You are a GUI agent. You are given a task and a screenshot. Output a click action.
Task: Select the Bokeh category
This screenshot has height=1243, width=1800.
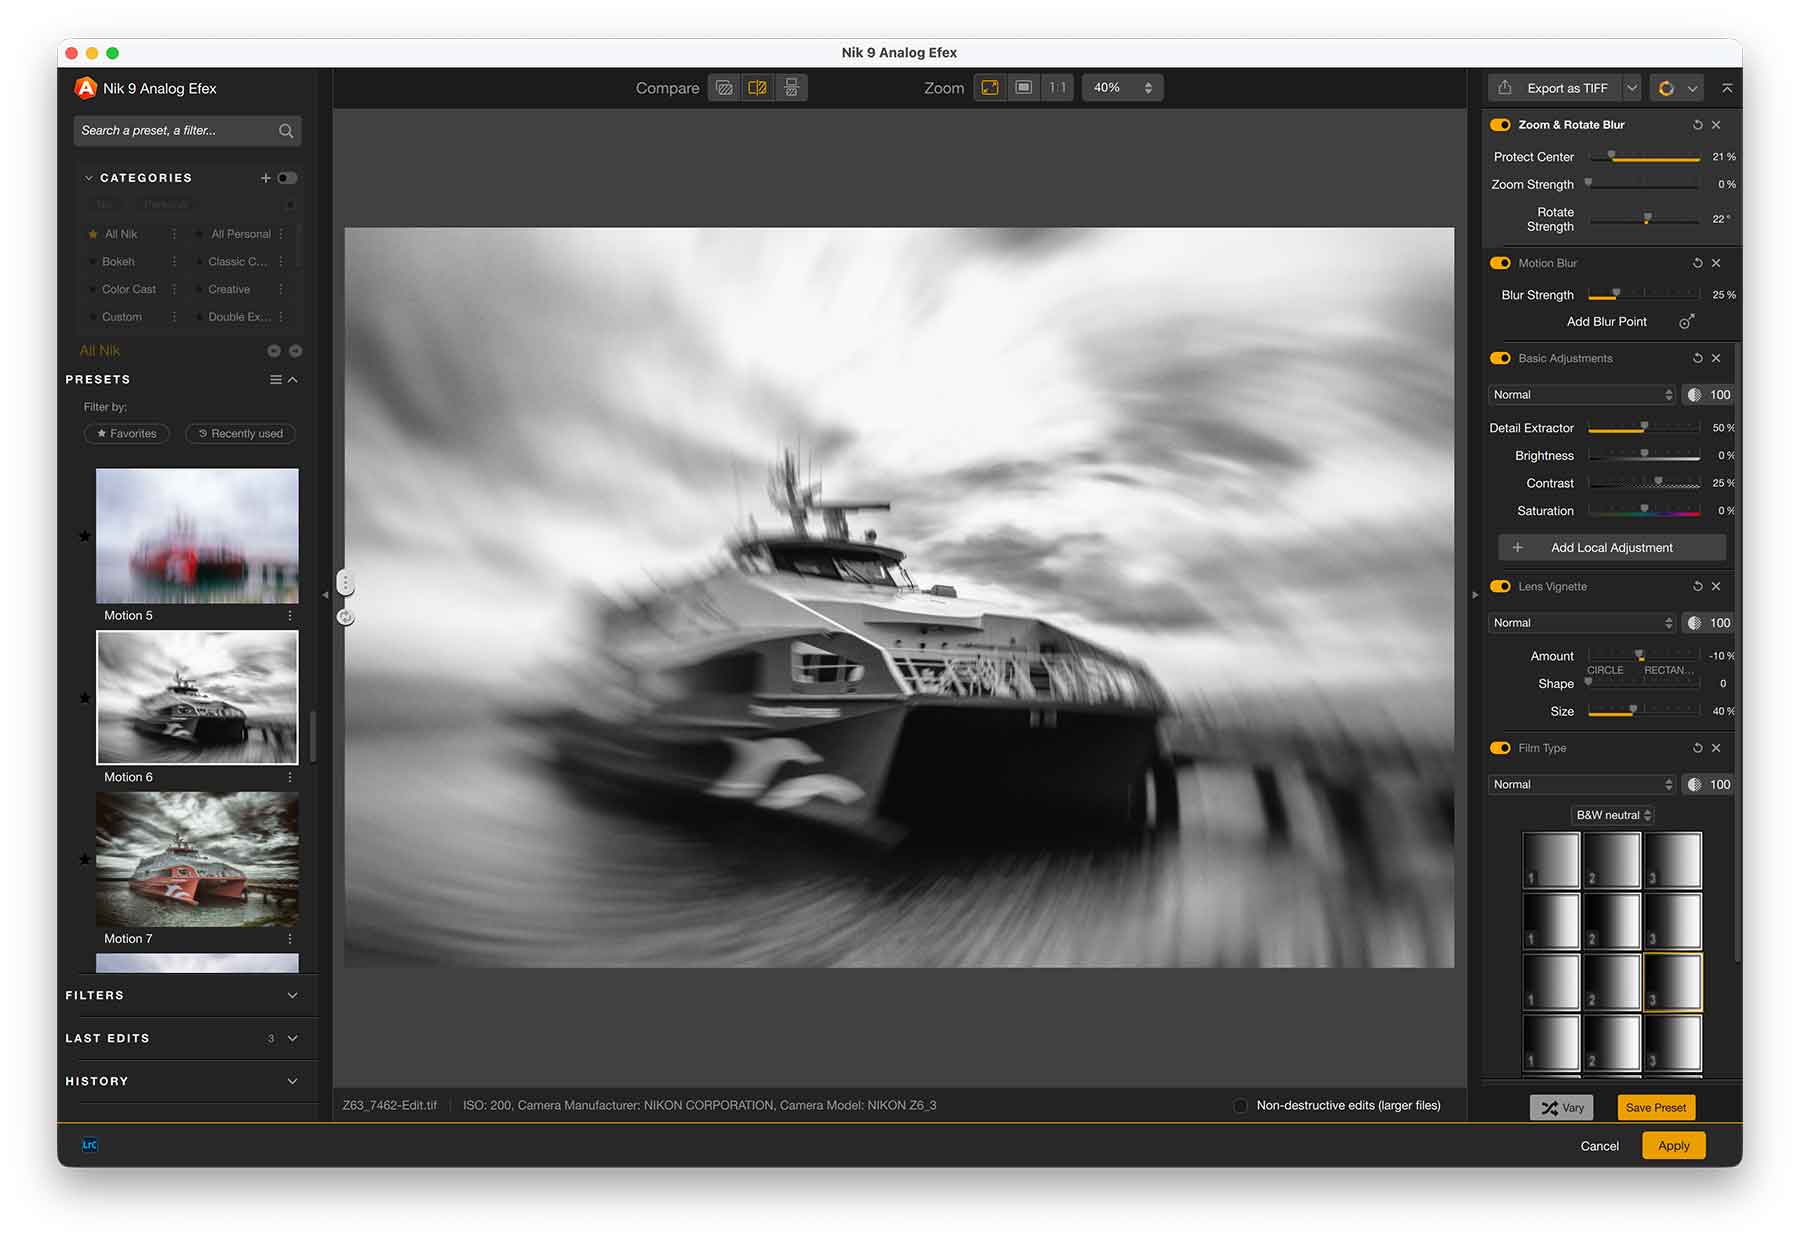[x=118, y=262]
